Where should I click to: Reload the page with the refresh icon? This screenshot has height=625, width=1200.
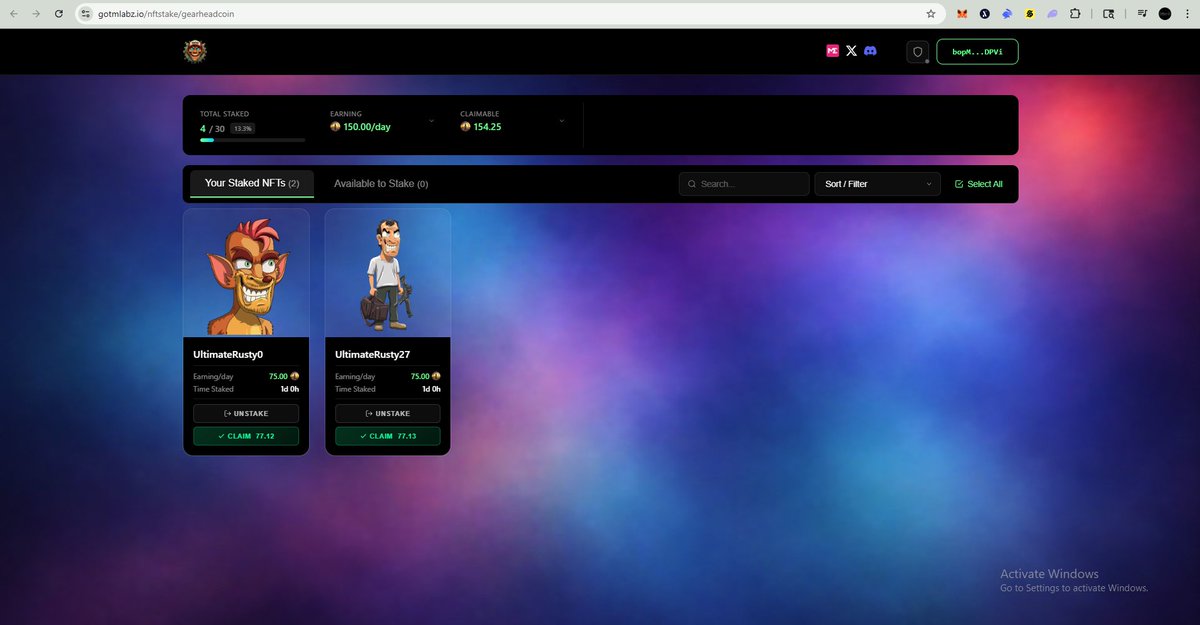pos(59,14)
